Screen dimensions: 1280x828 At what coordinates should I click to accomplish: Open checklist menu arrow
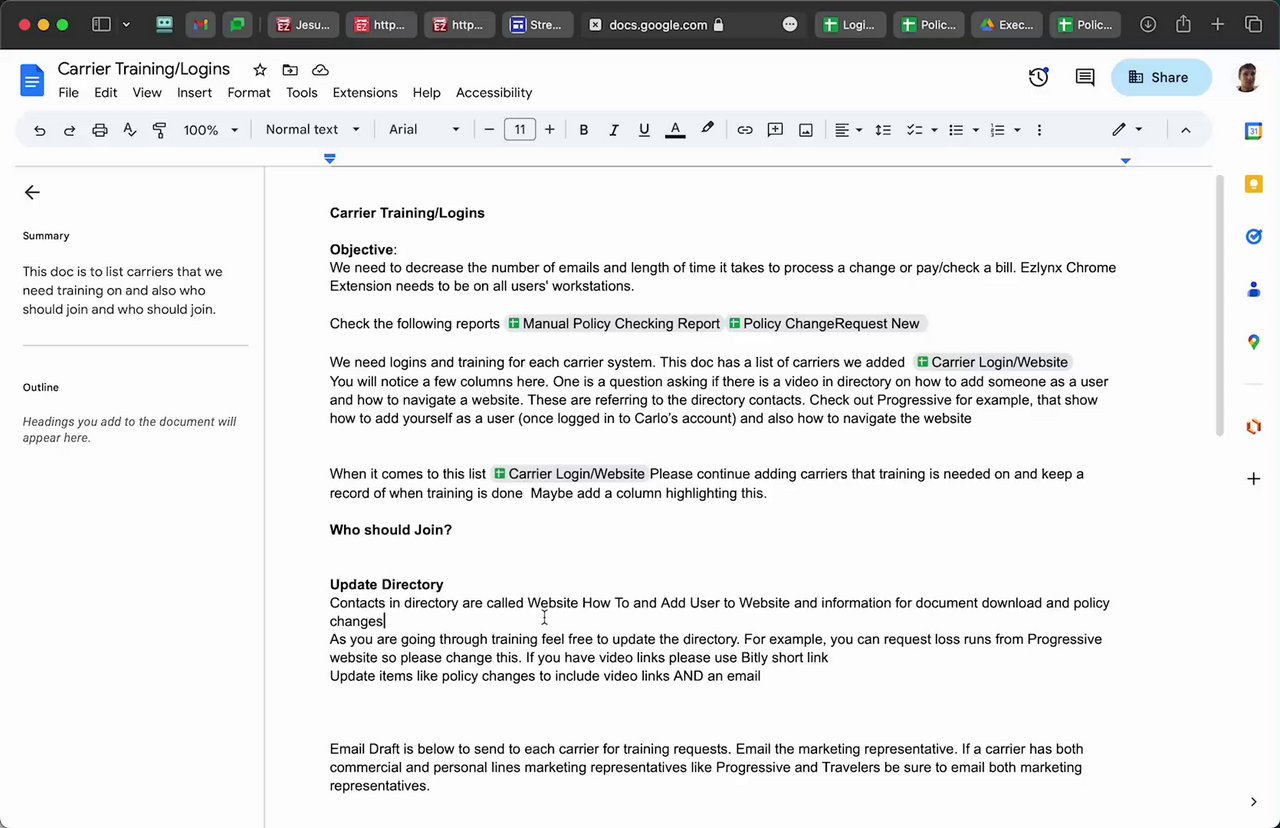(x=934, y=130)
